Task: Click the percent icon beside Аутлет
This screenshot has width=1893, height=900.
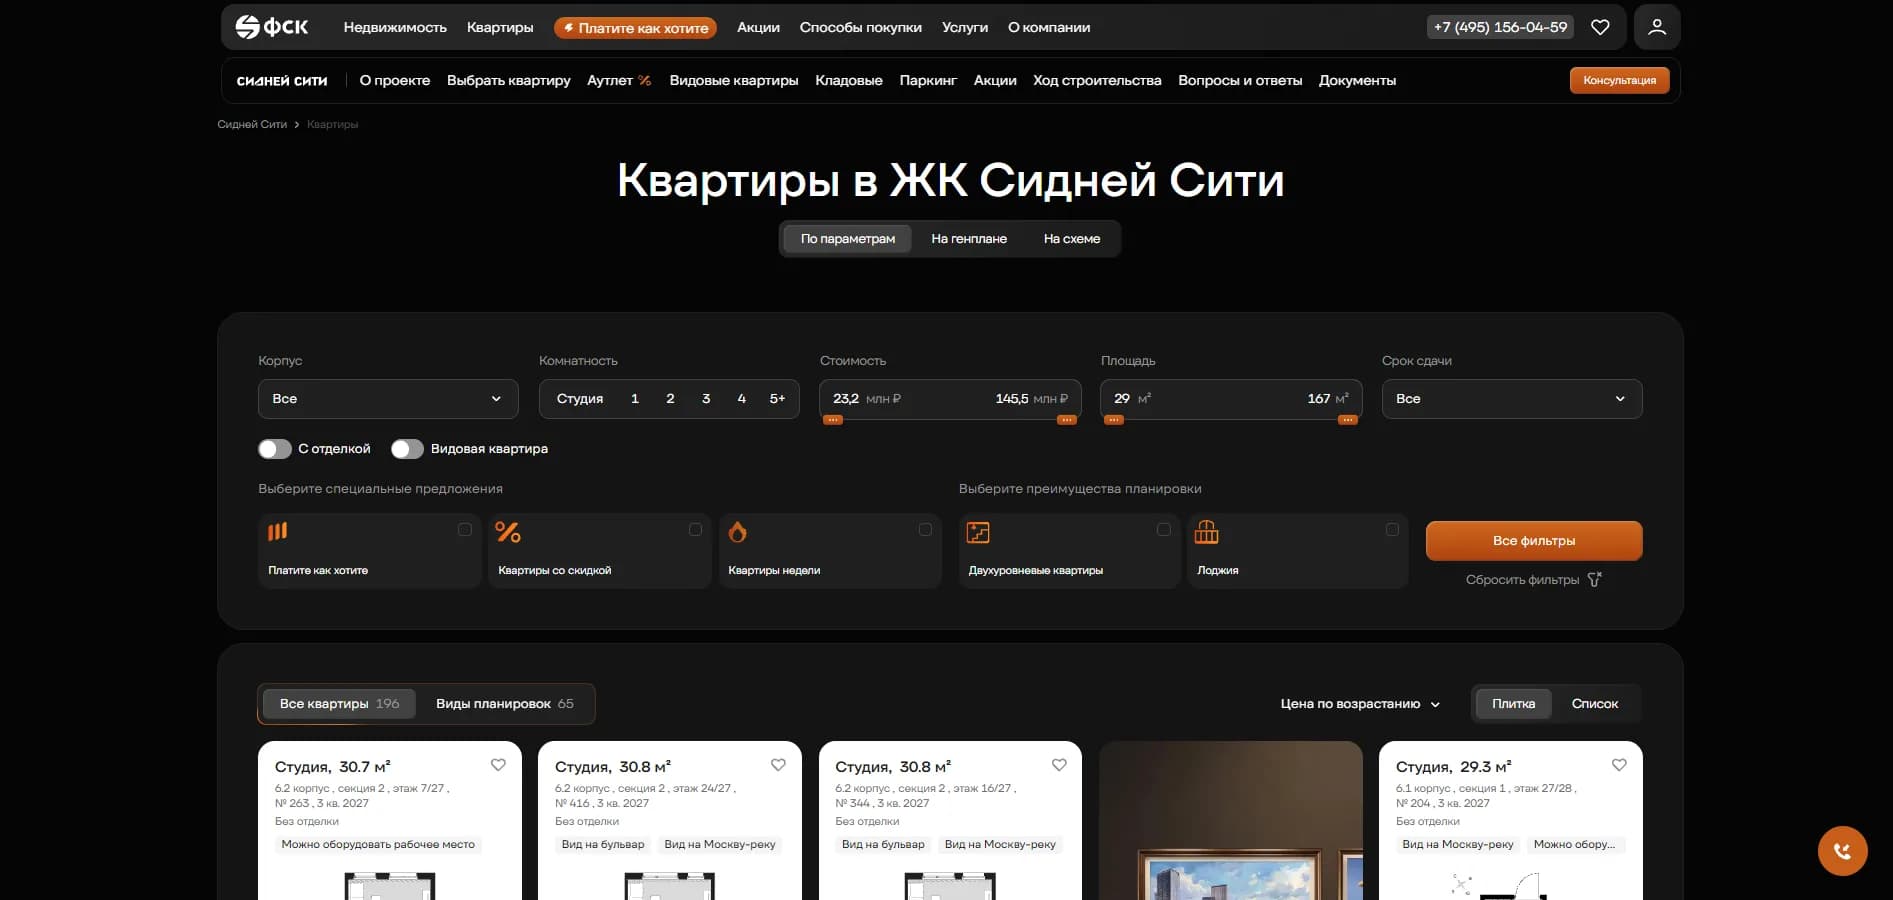Action: tap(645, 81)
